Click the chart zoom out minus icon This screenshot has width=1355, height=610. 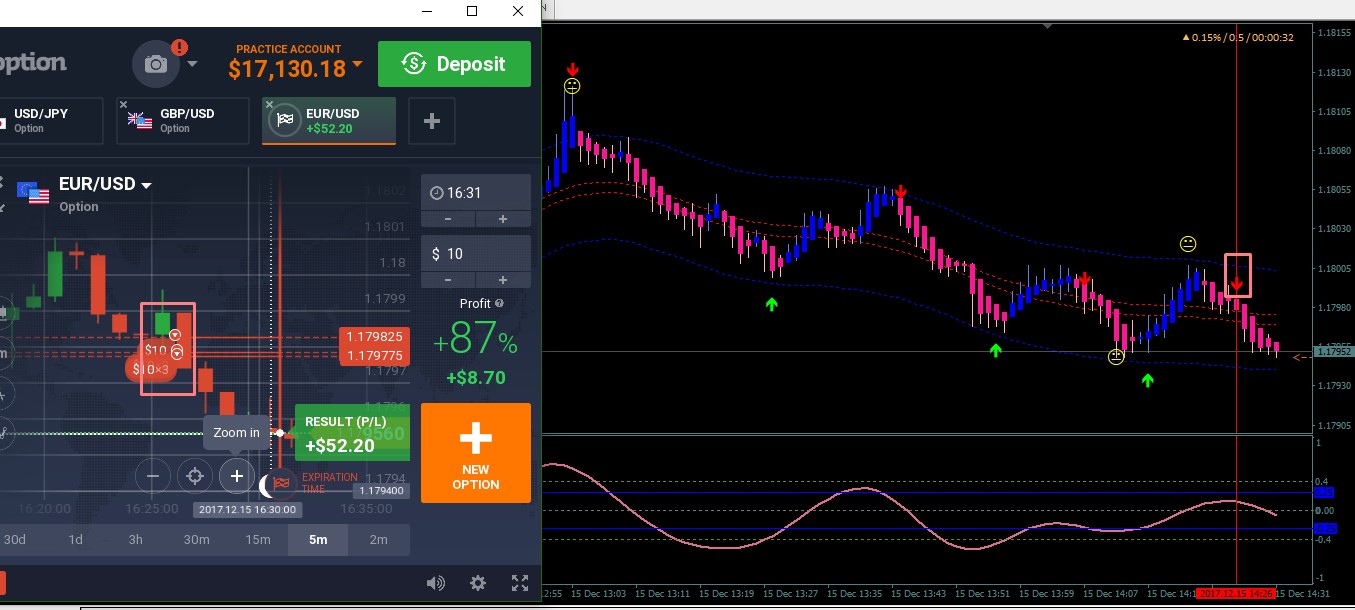point(153,476)
